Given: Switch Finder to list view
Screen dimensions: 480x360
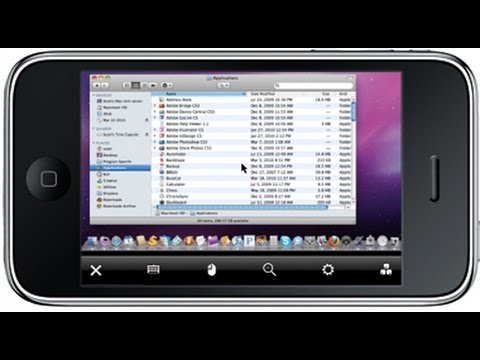Looking at the screenshot, I should [x=135, y=85].
